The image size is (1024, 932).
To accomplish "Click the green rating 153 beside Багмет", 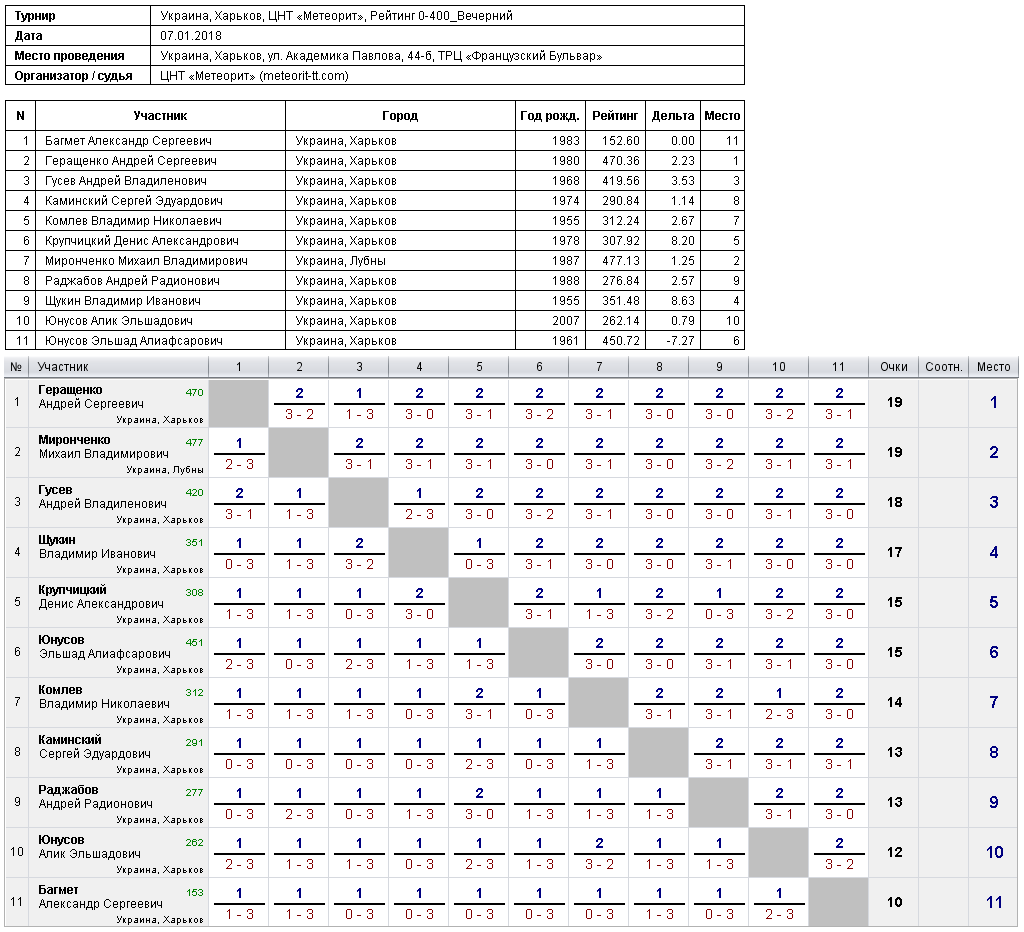I will point(195,893).
